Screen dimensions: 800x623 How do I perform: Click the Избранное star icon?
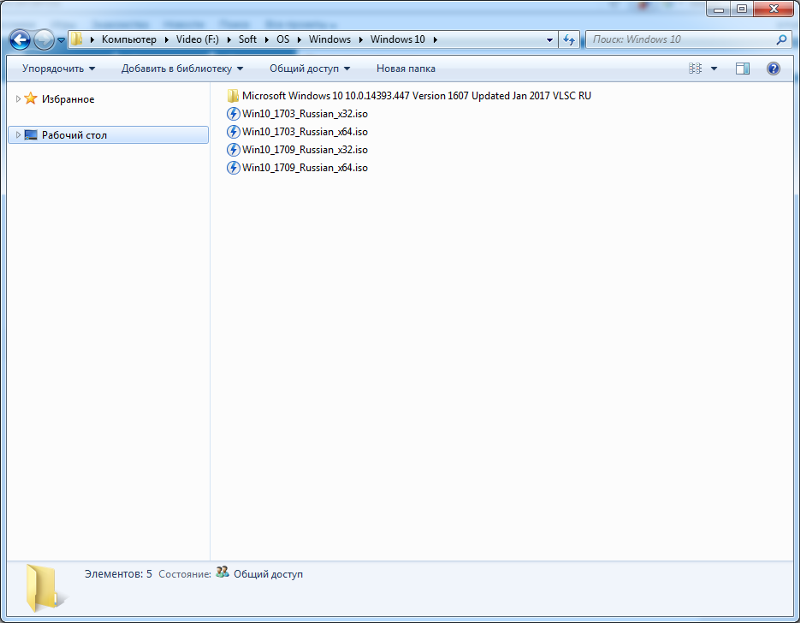[31, 98]
